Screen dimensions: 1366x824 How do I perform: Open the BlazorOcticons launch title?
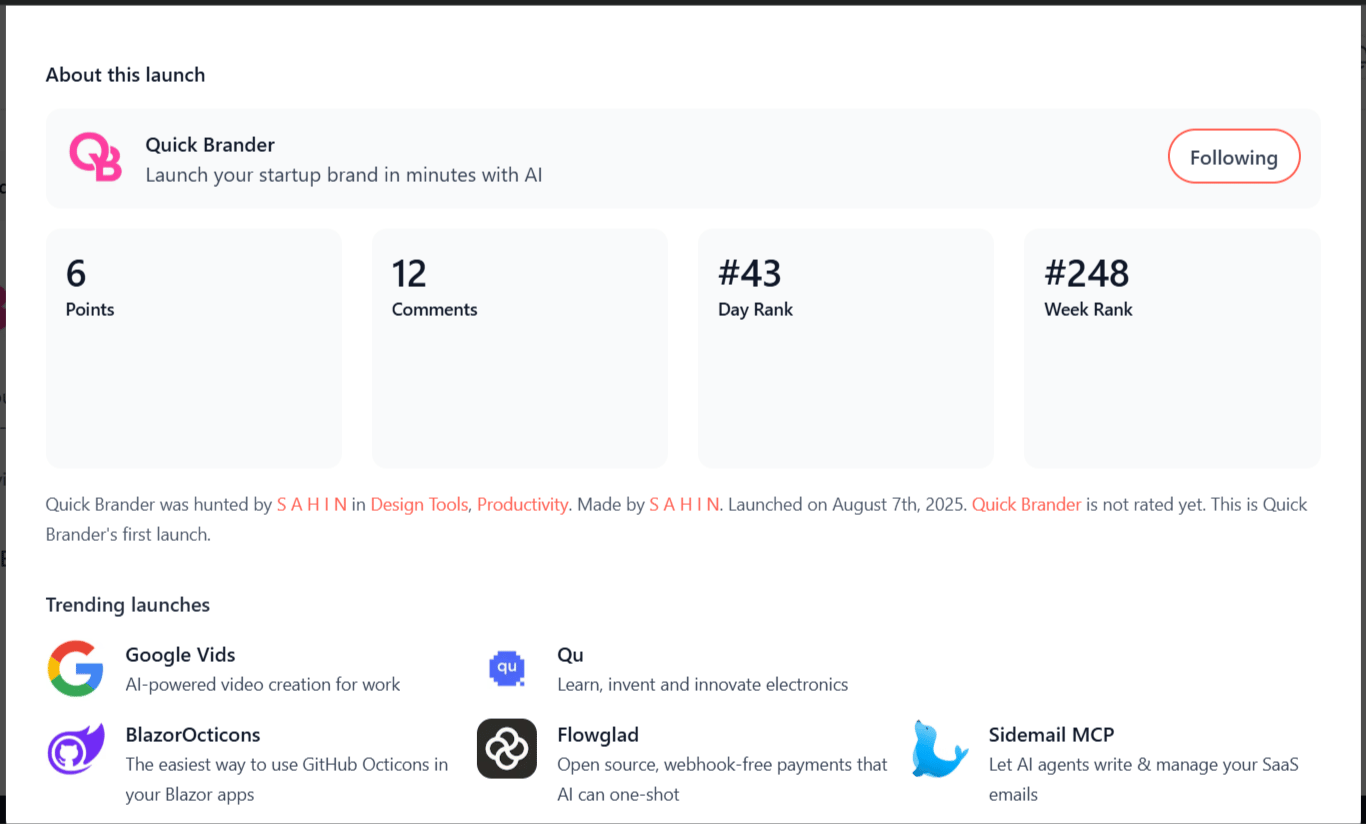pos(193,735)
